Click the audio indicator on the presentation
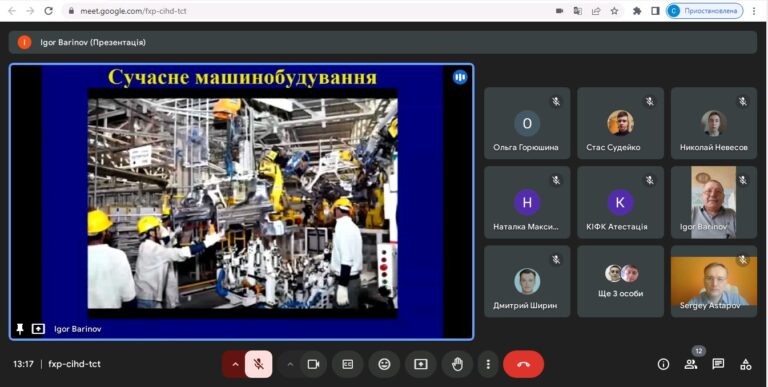 [460, 77]
